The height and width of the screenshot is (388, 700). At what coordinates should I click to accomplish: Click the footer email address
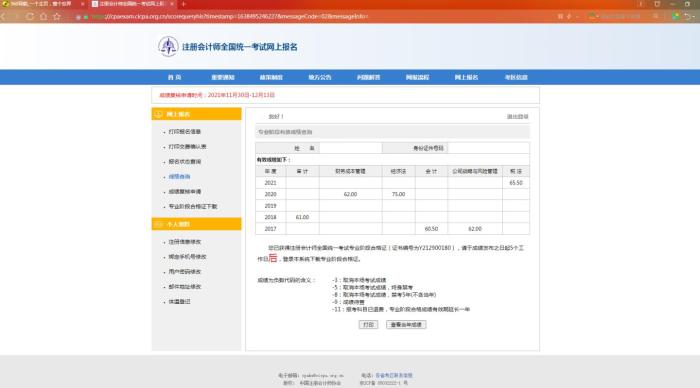[x=323, y=375]
